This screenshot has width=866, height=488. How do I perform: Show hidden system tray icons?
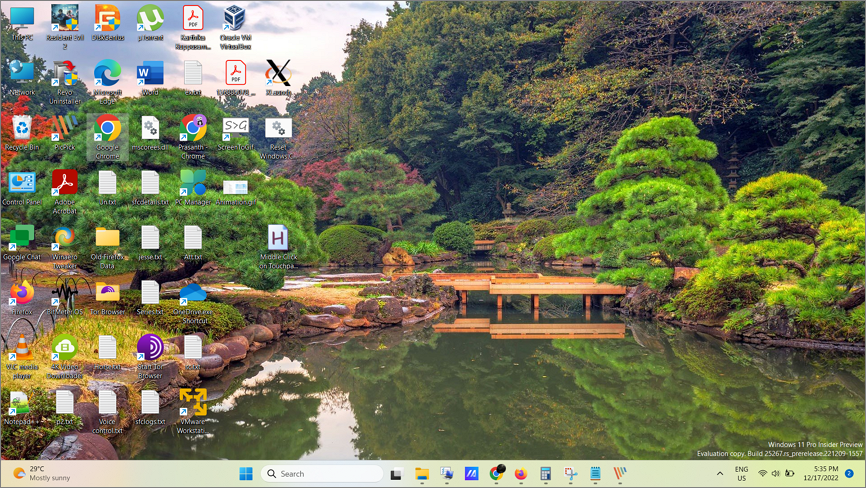[720, 474]
